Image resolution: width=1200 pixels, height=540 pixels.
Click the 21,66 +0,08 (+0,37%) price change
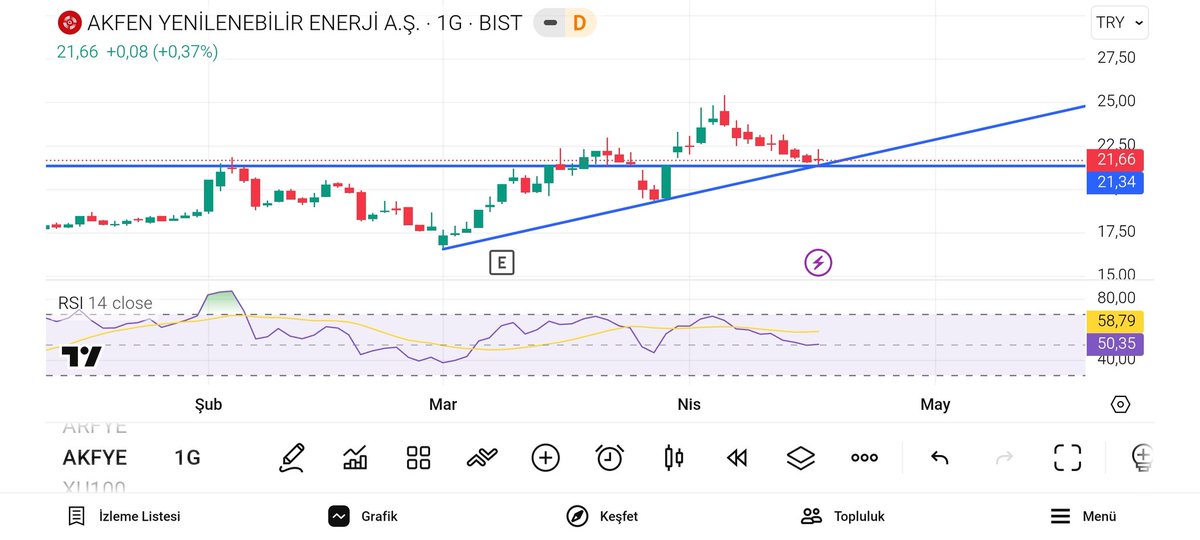click(x=137, y=51)
